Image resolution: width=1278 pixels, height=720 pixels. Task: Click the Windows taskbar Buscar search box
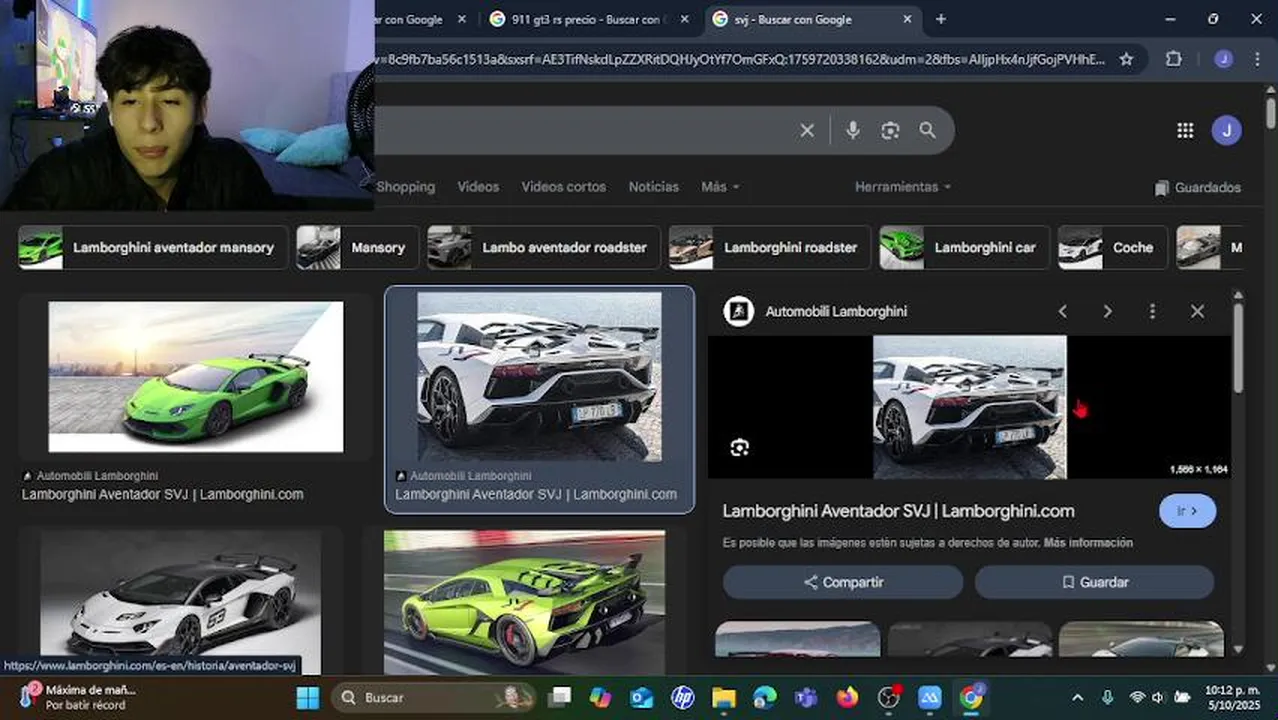click(434, 697)
